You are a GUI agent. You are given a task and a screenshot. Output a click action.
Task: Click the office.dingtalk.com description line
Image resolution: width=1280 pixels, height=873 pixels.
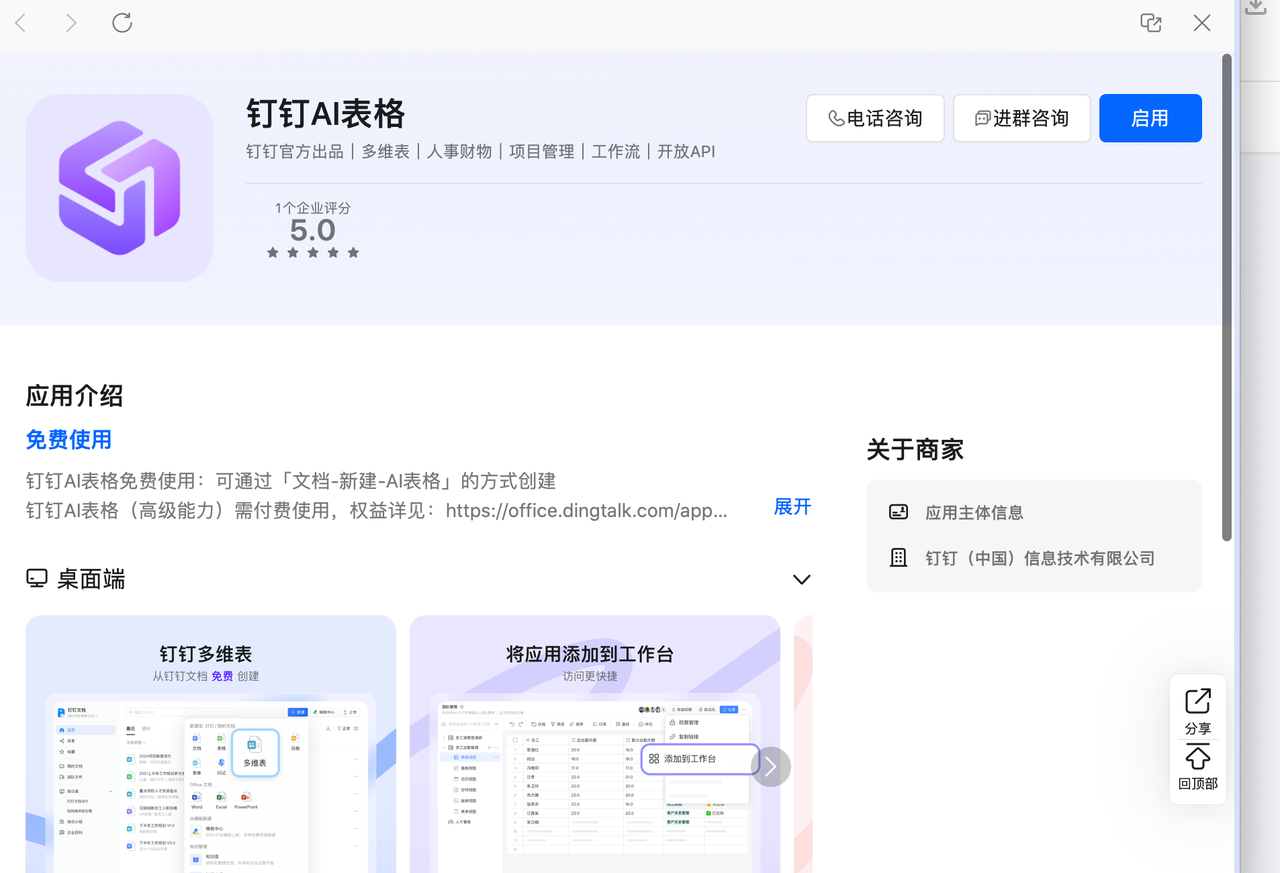377,511
